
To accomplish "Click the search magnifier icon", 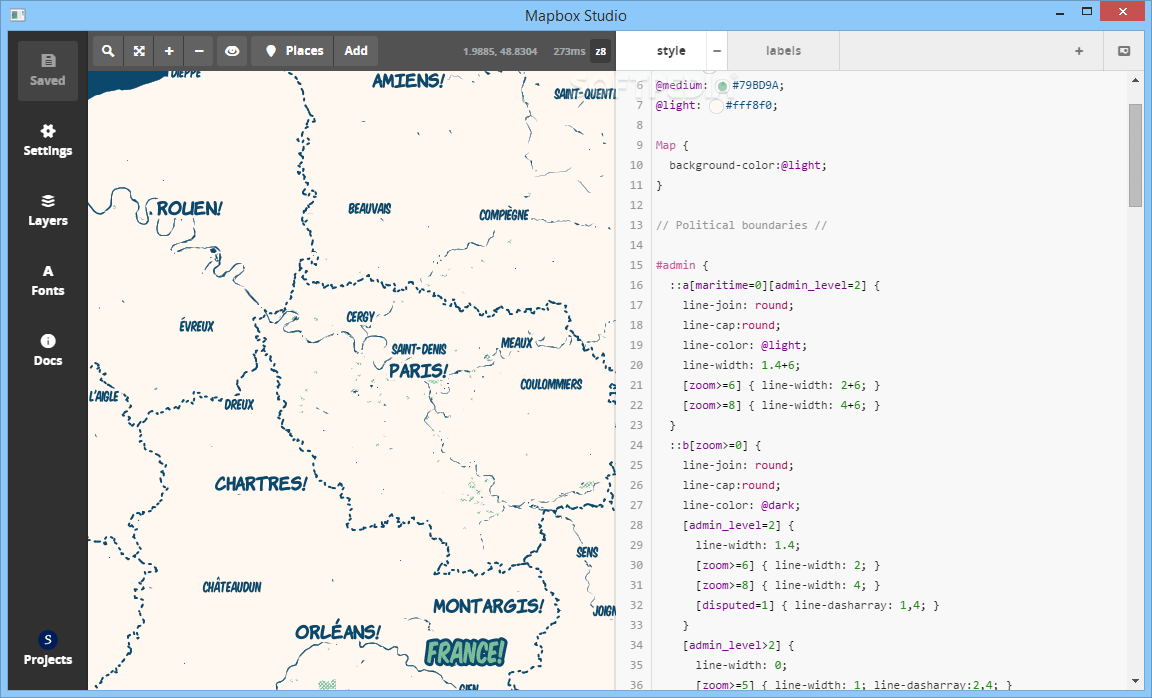I will (108, 51).
